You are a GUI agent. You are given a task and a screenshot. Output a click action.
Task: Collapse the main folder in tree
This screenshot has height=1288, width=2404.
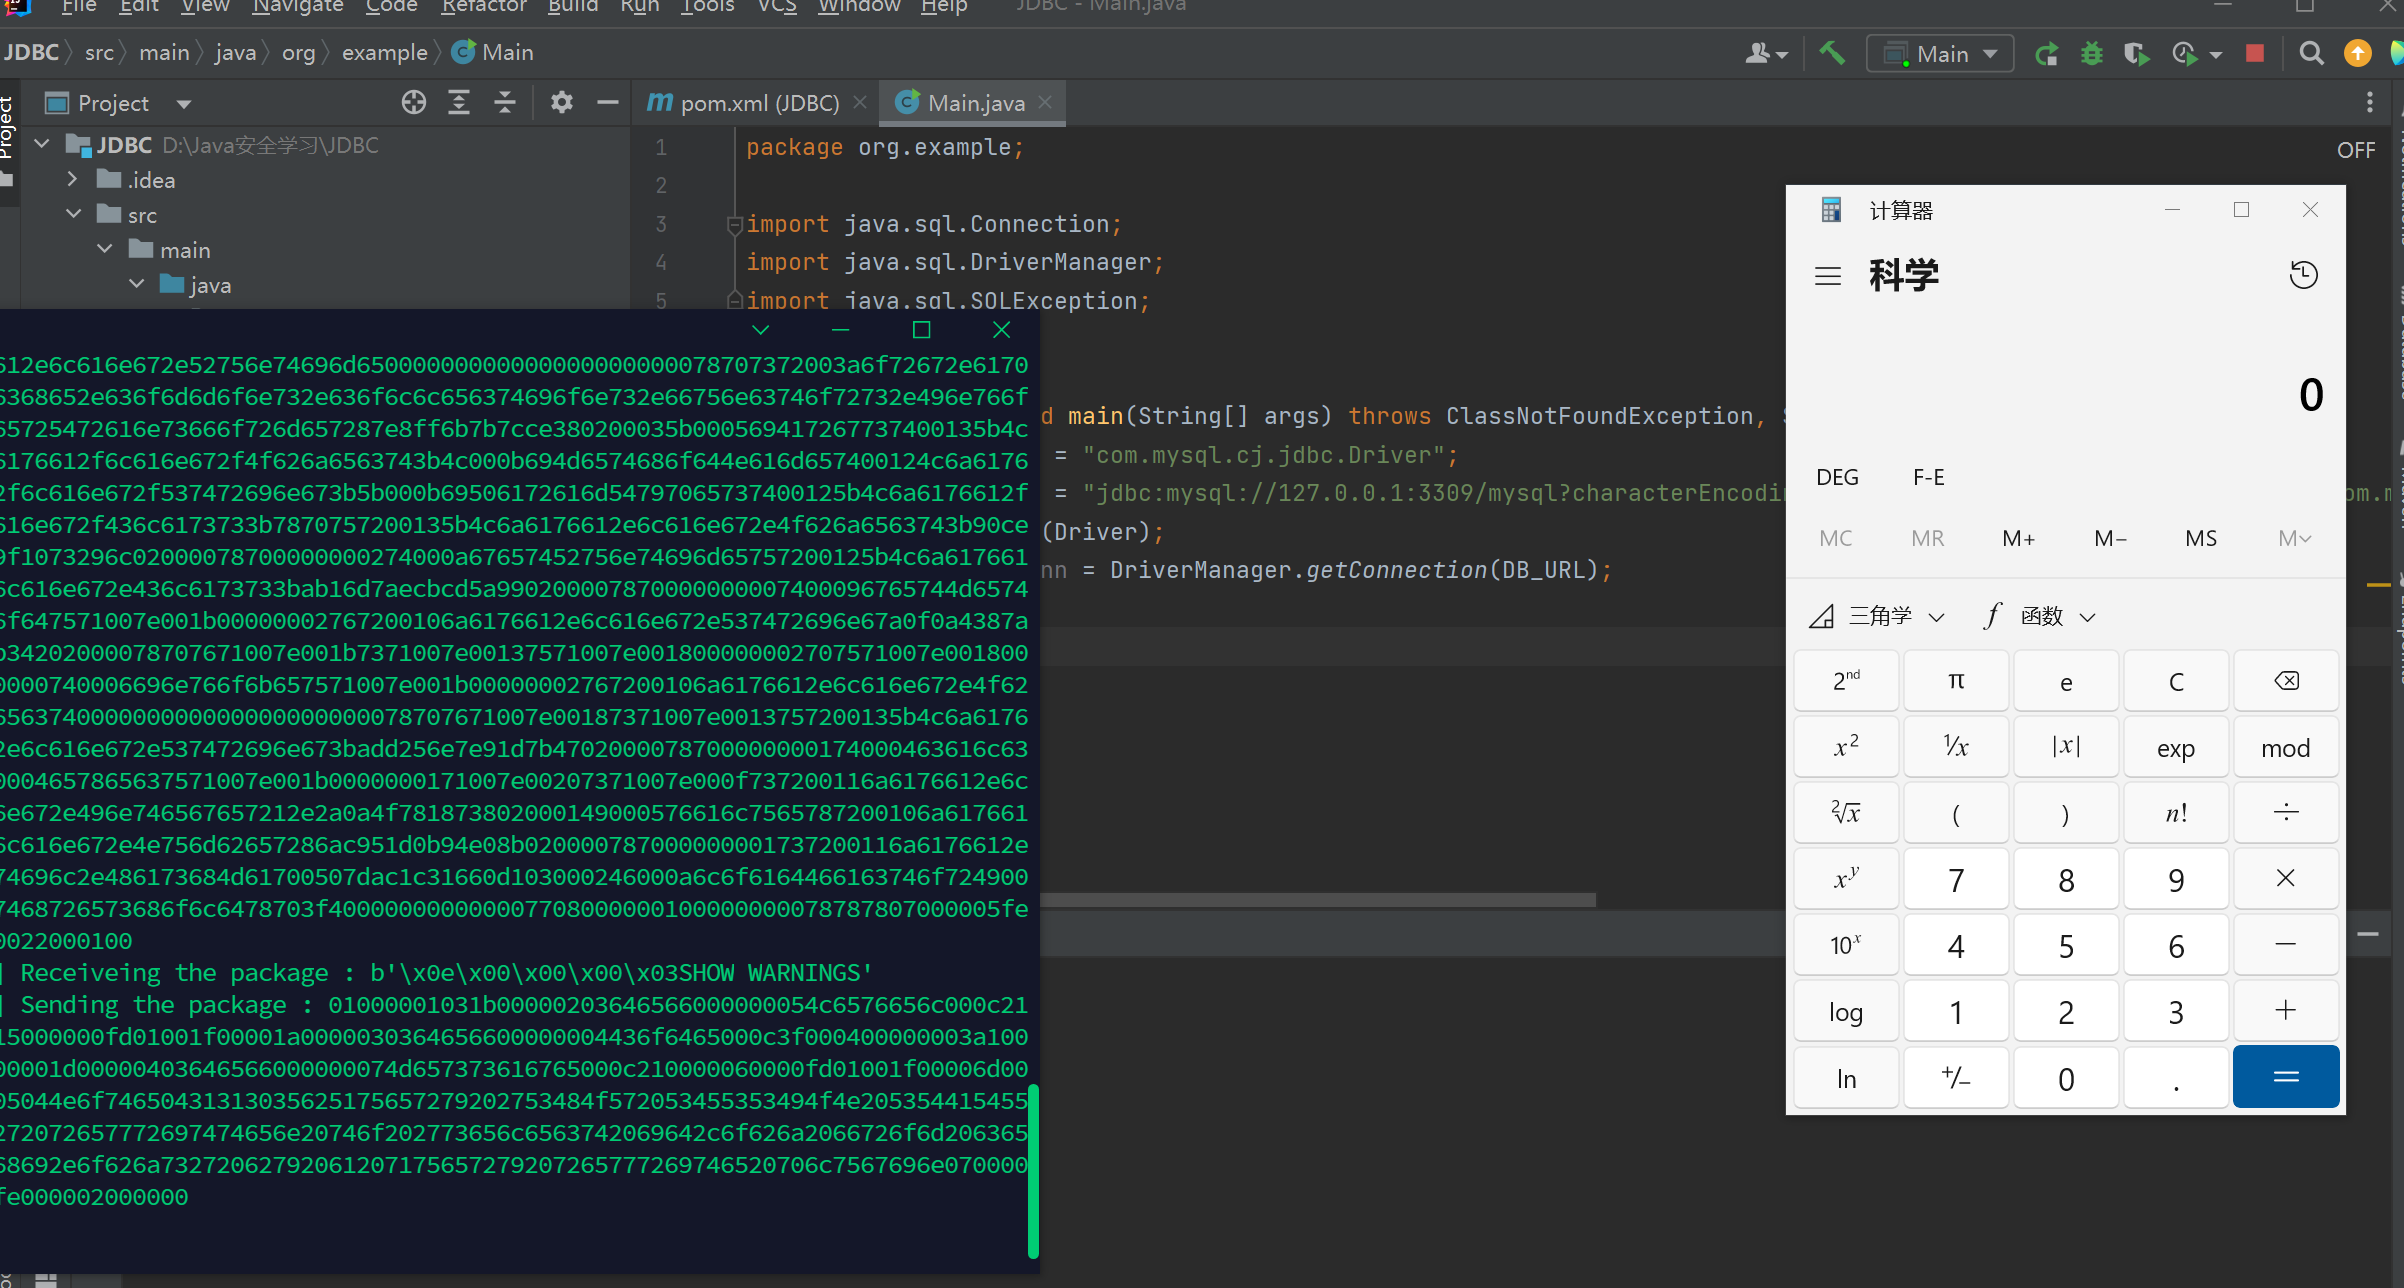(105, 249)
